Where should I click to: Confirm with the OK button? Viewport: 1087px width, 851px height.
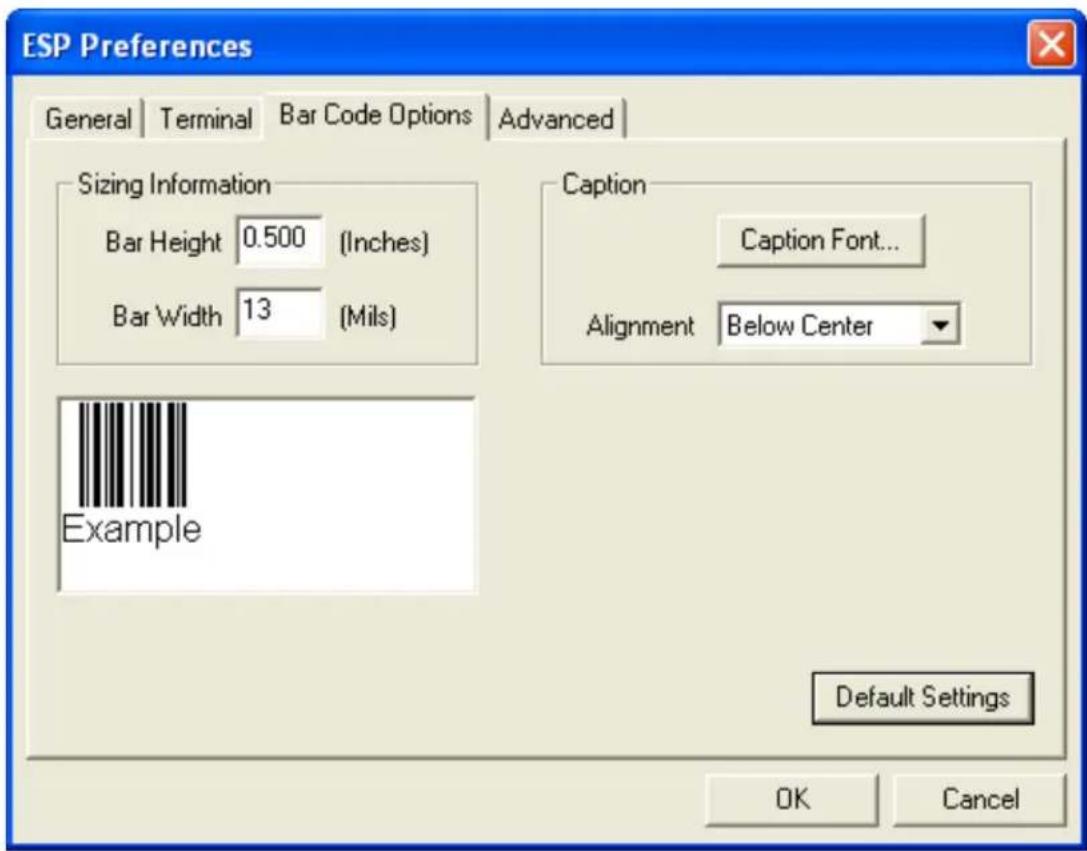(x=792, y=799)
